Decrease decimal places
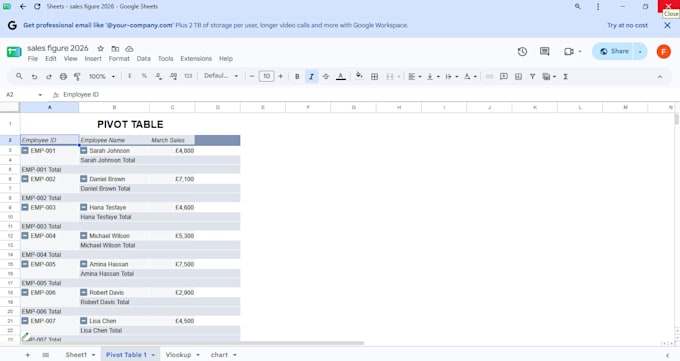This screenshot has height=361, width=680. coord(159,76)
